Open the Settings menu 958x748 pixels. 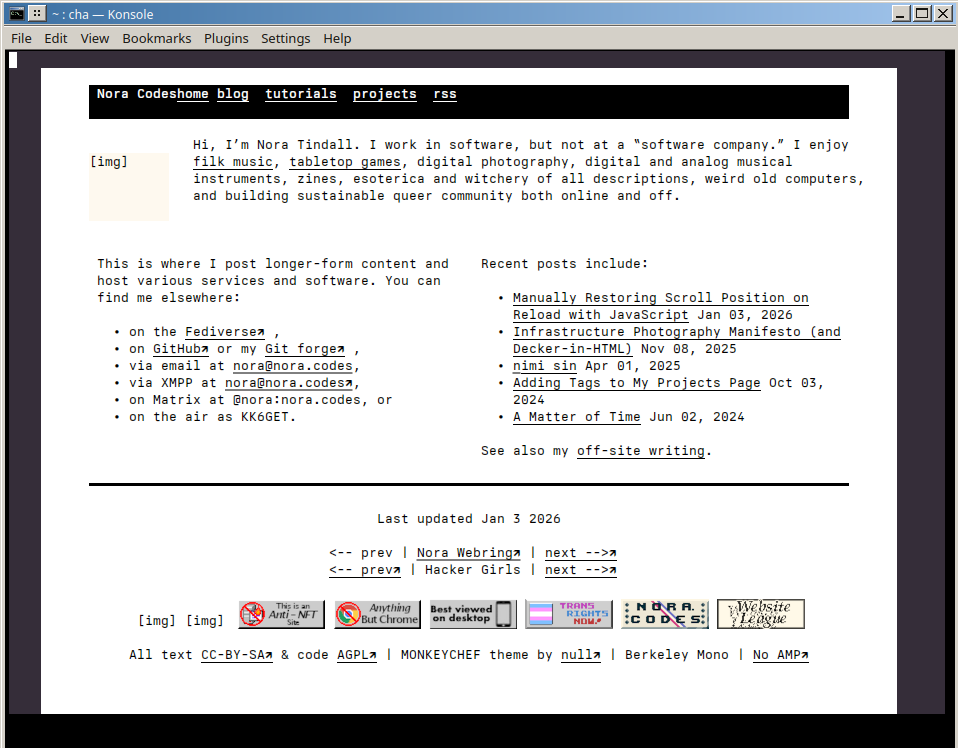(x=286, y=38)
